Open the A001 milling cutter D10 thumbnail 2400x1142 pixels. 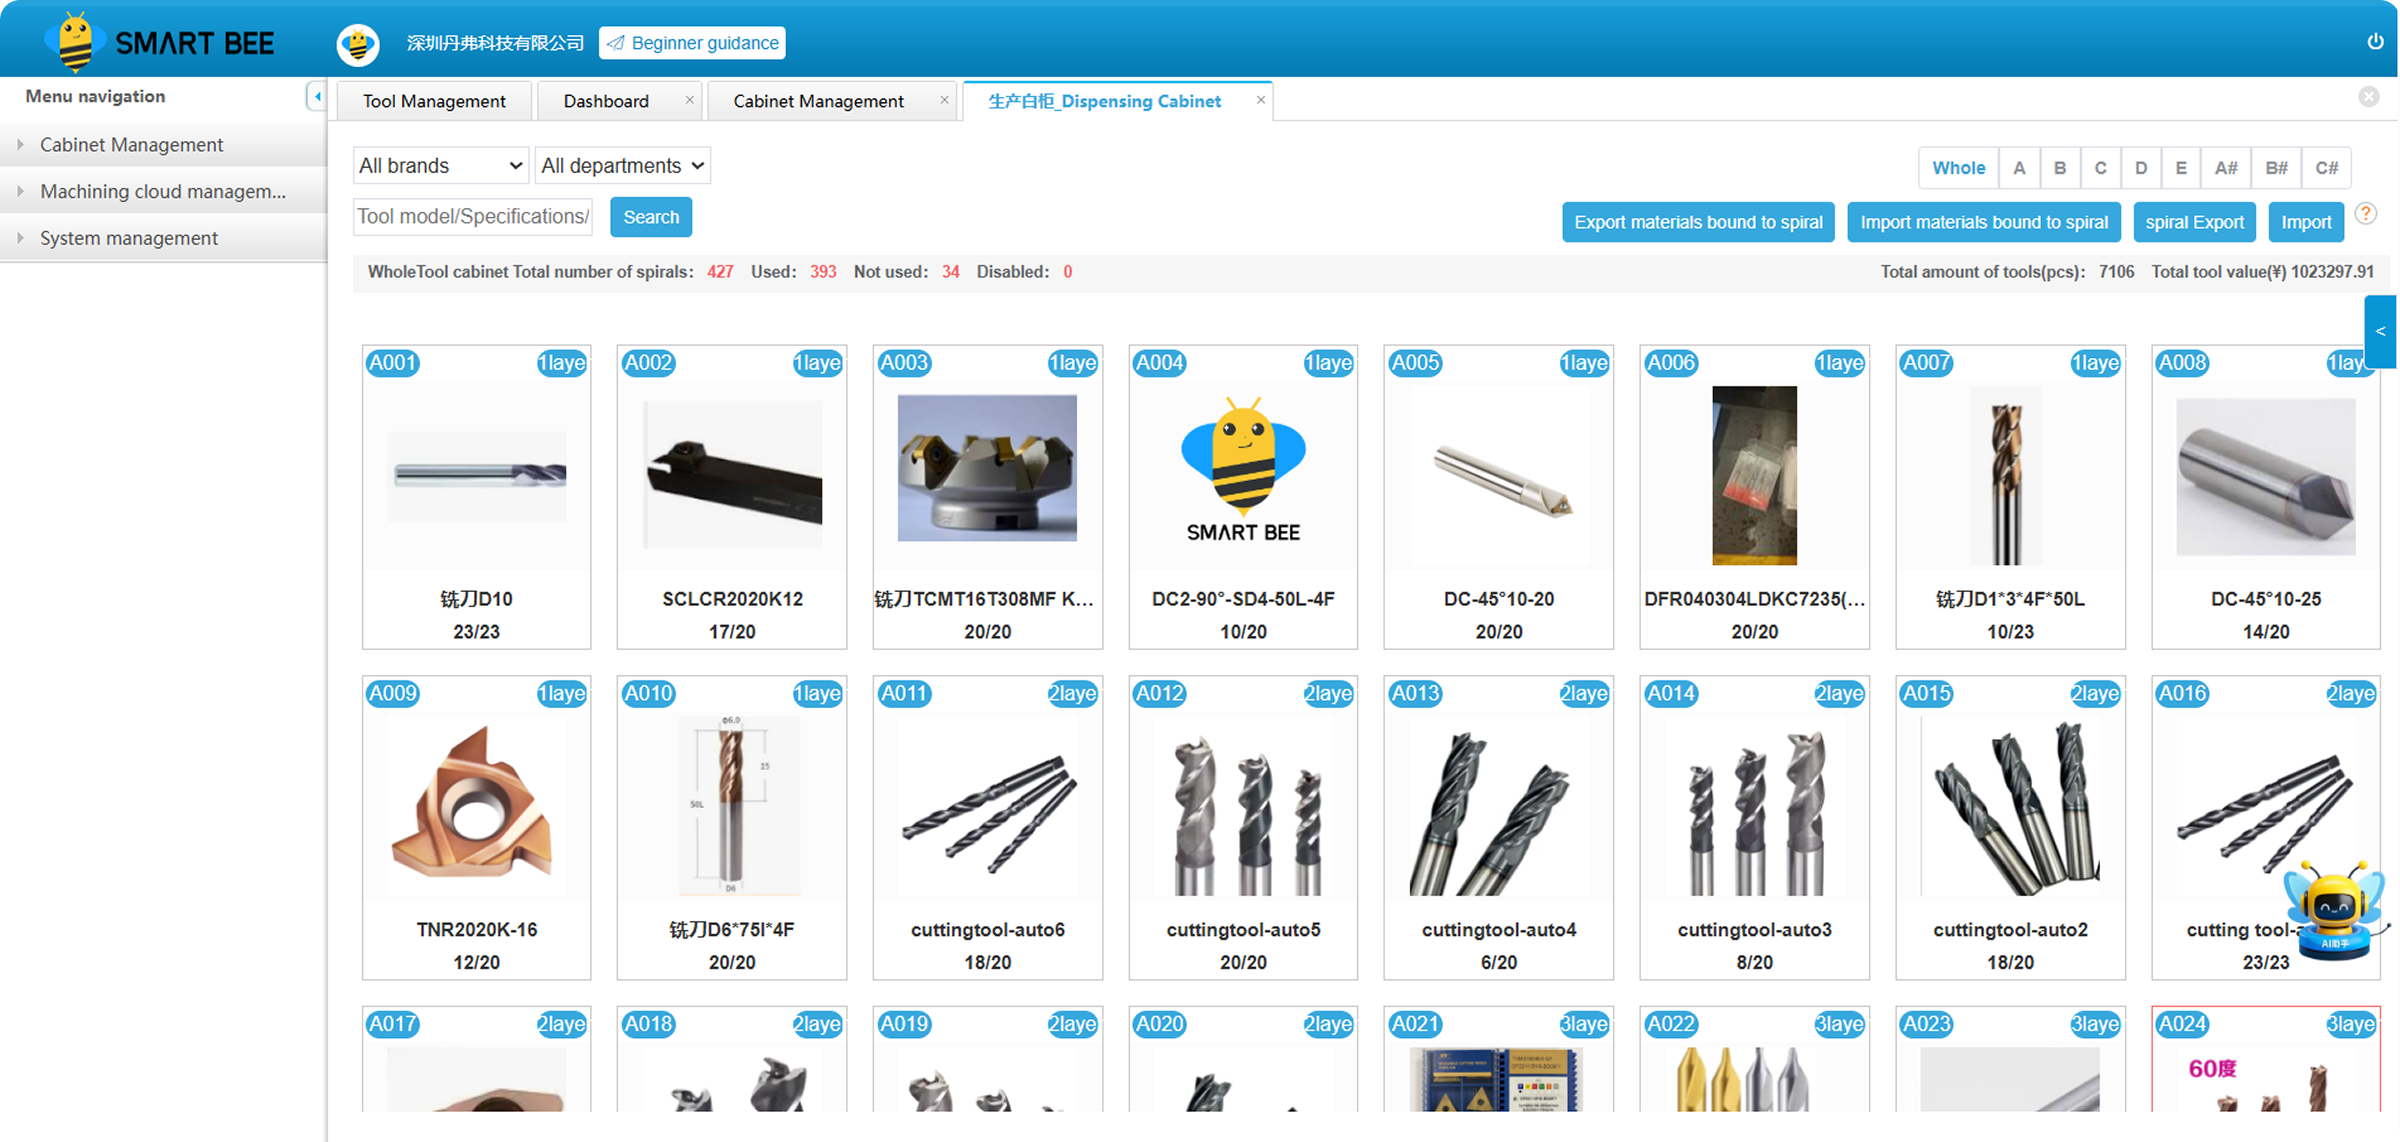476,476
